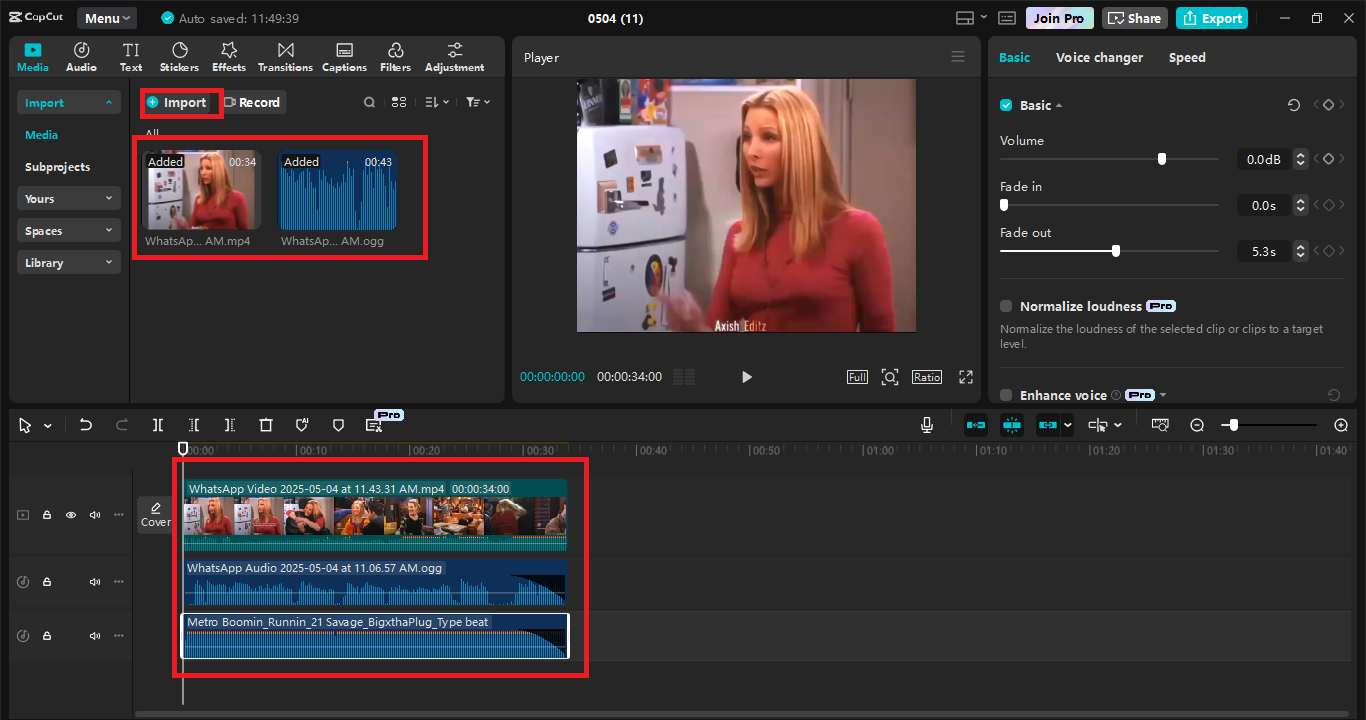1366x720 pixels.
Task: Open the Filters panel
Action: tap(395, 57)
